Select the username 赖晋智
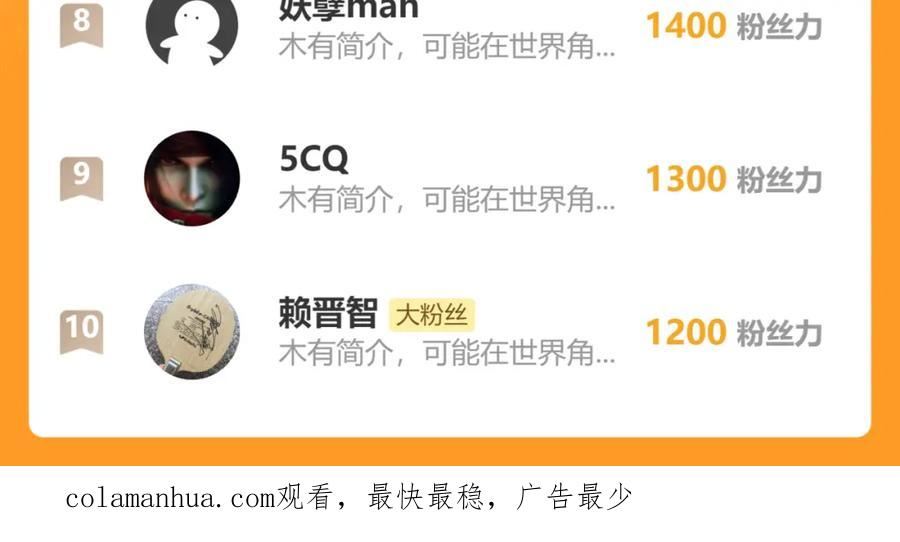 pyautogui.click(x=328, y=313)
